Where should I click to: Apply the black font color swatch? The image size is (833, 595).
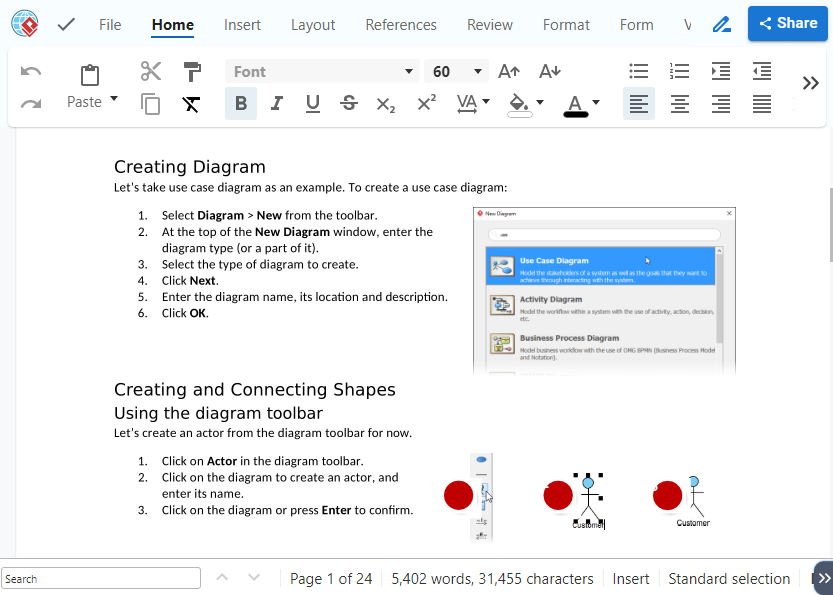(x=575, y=103)
